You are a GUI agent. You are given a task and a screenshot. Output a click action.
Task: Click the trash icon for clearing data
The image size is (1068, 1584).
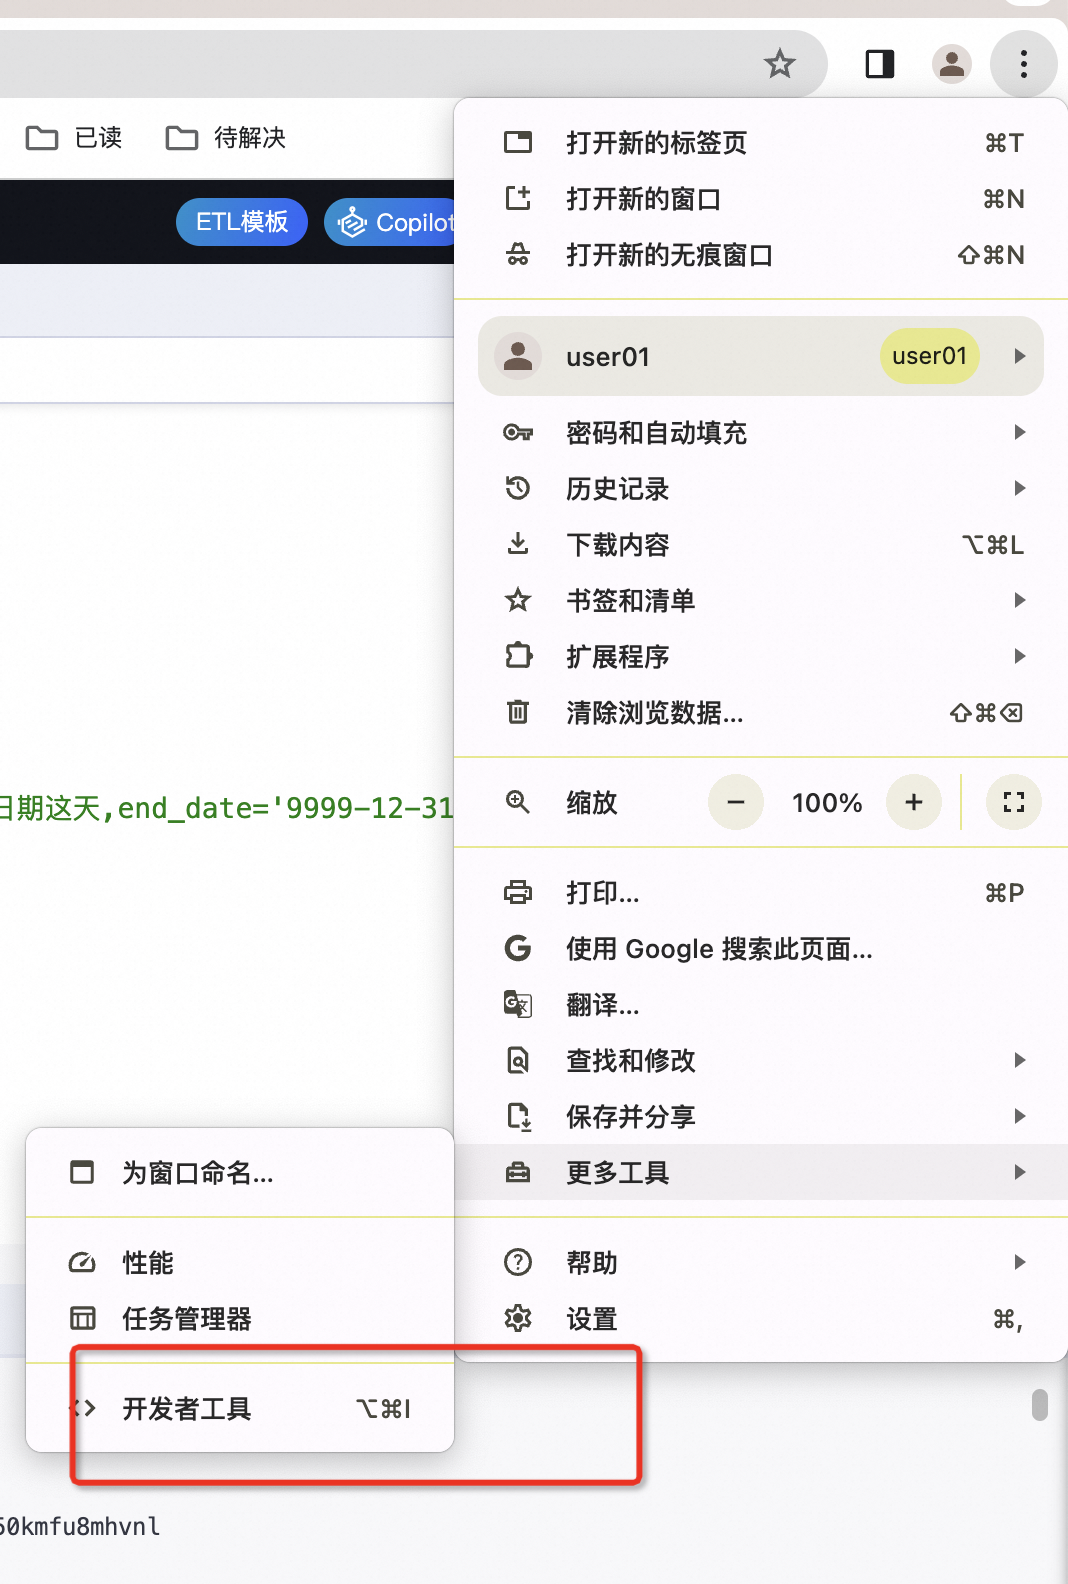[x=518, y=712]
